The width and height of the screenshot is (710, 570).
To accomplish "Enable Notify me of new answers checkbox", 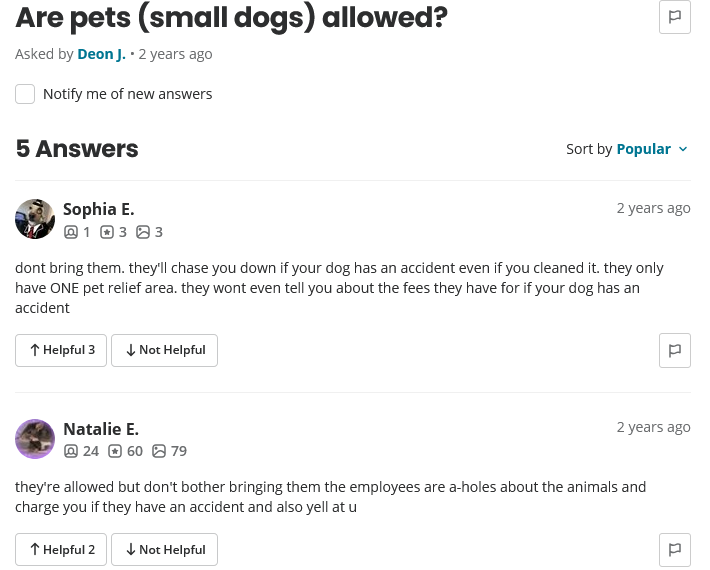I will [x=25, y=94].
